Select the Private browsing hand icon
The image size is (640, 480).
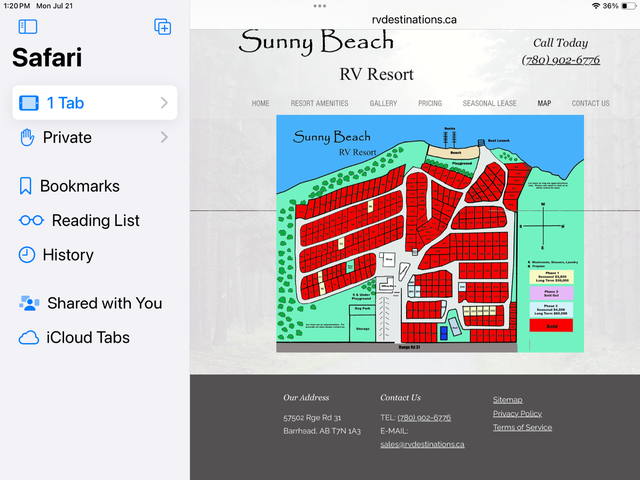[x=27, y=138]
